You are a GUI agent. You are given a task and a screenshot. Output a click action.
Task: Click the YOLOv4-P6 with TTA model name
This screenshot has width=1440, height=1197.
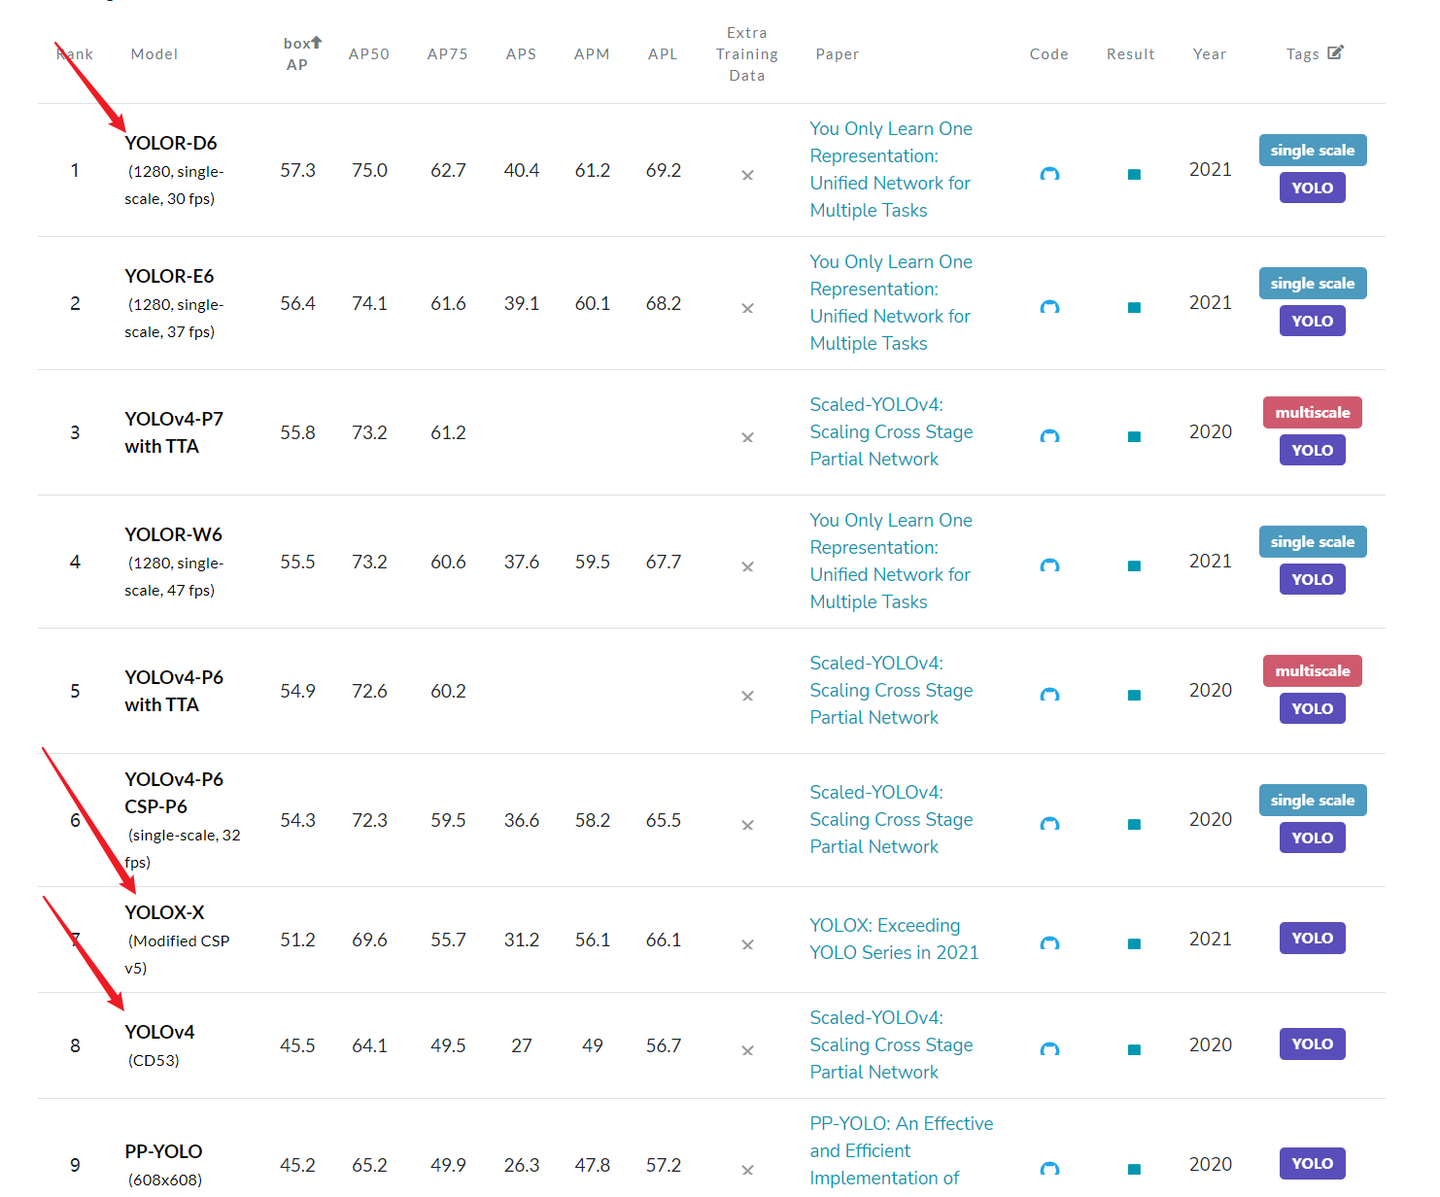[174, 691]
